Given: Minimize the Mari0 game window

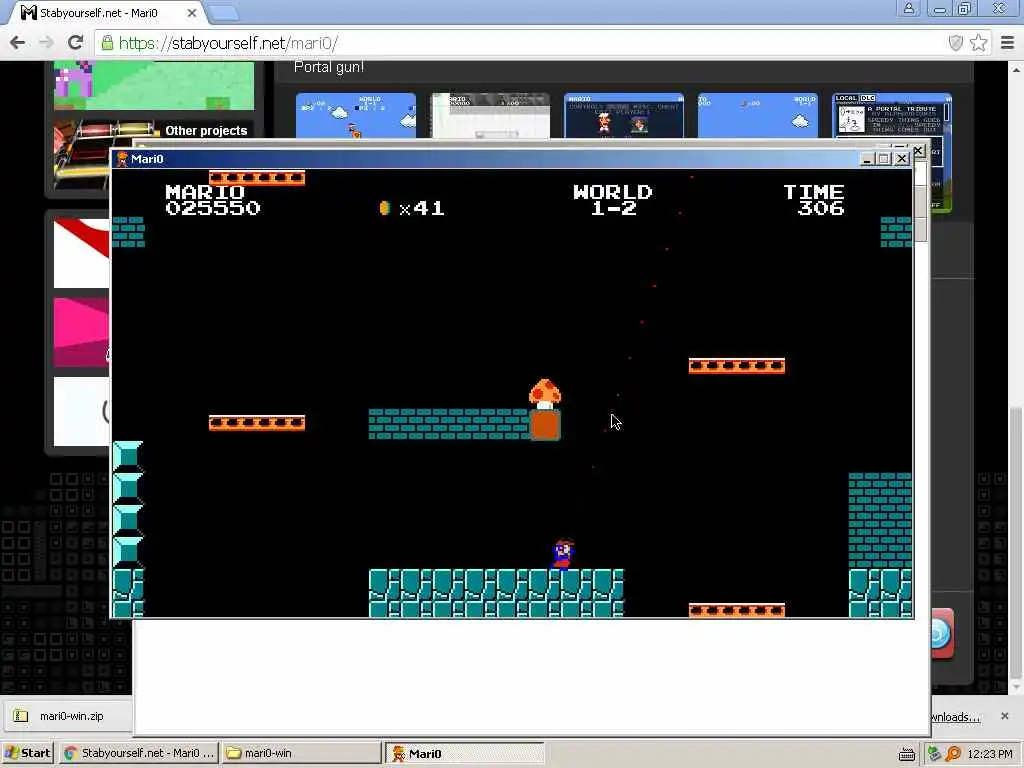Looking at the screenshot, I should tap(867, 159).
